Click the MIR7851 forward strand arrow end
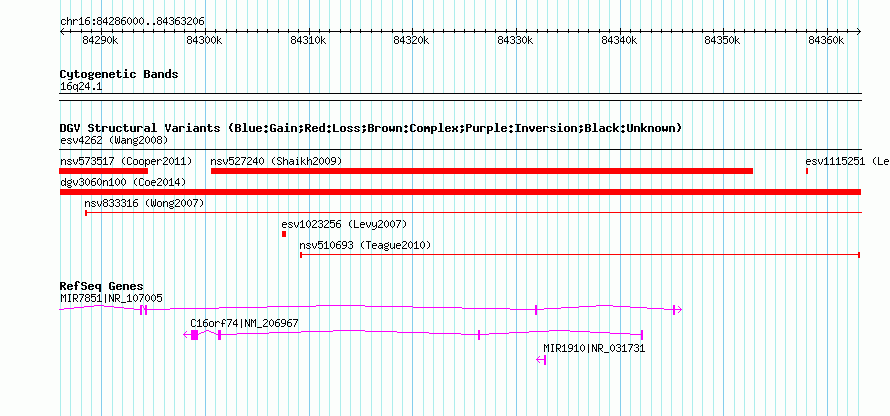The image size is (890, 416). pyautogui.click(x=677, y=310)
